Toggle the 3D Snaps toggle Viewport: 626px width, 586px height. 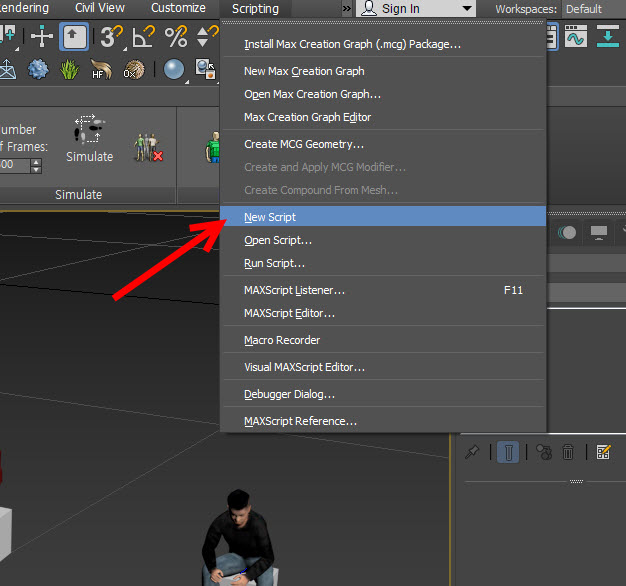point(111,37)
